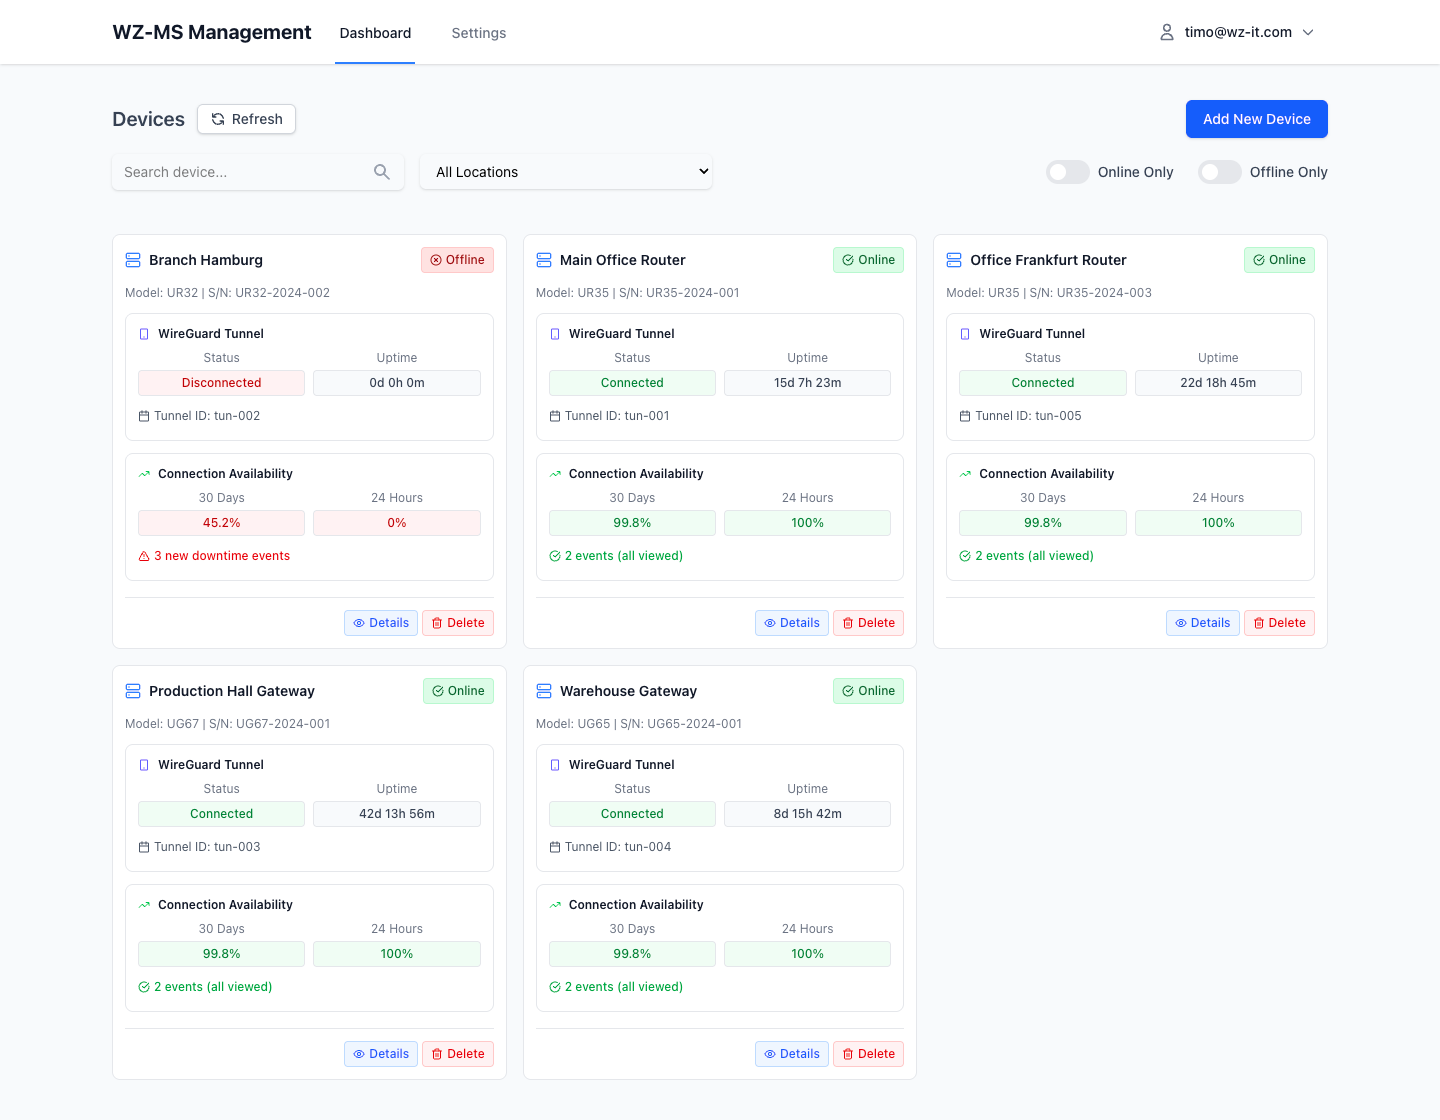1440x1120 pixels.
Task: Click the Branch Hamburg server icon
Action: (133, 260)
